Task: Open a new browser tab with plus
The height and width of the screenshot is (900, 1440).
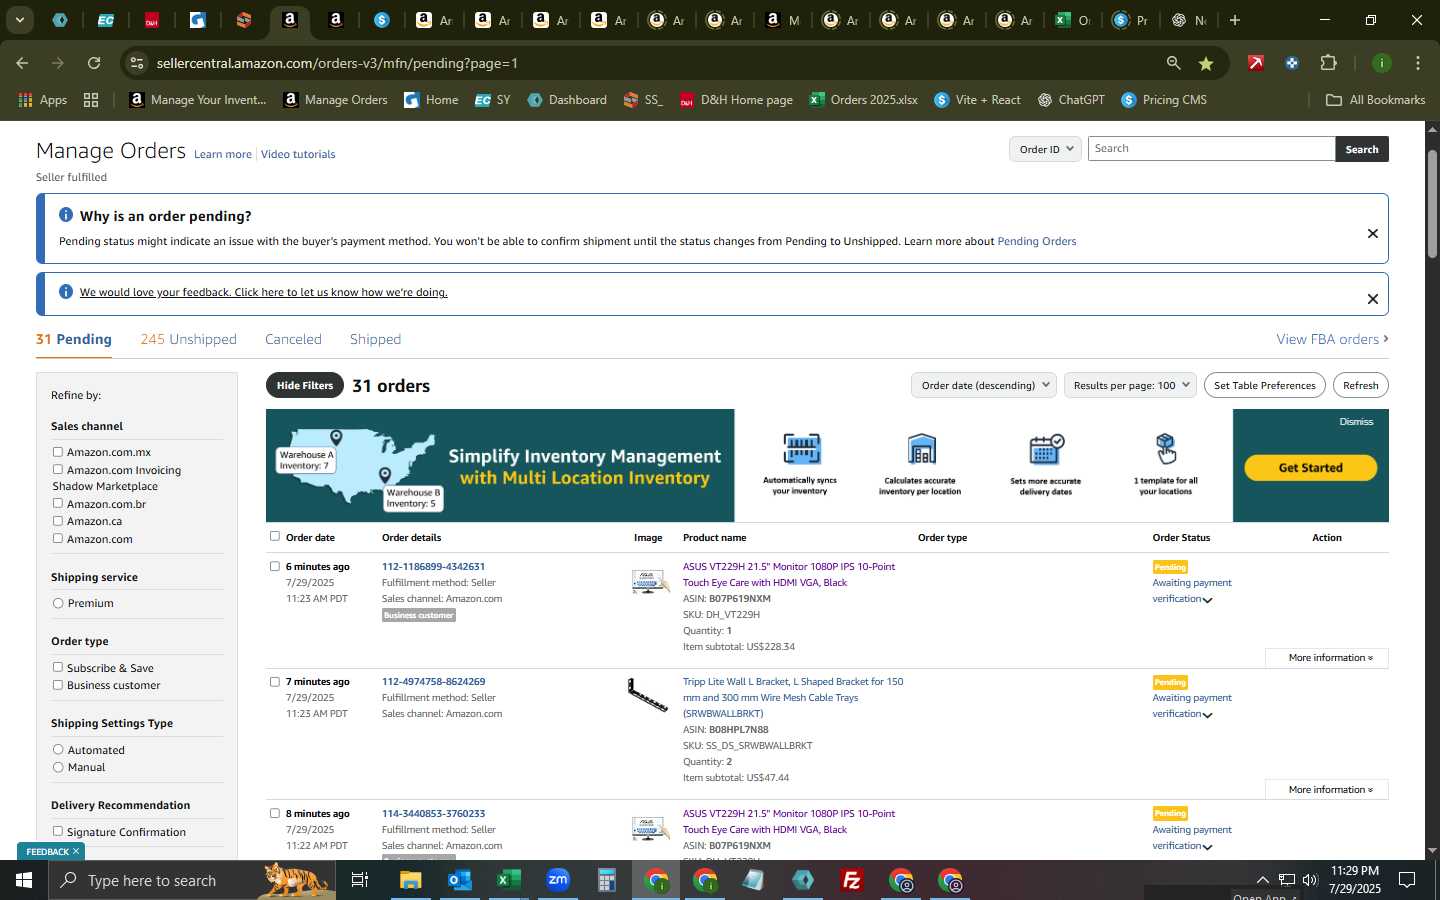Action: pos(1235,20)
